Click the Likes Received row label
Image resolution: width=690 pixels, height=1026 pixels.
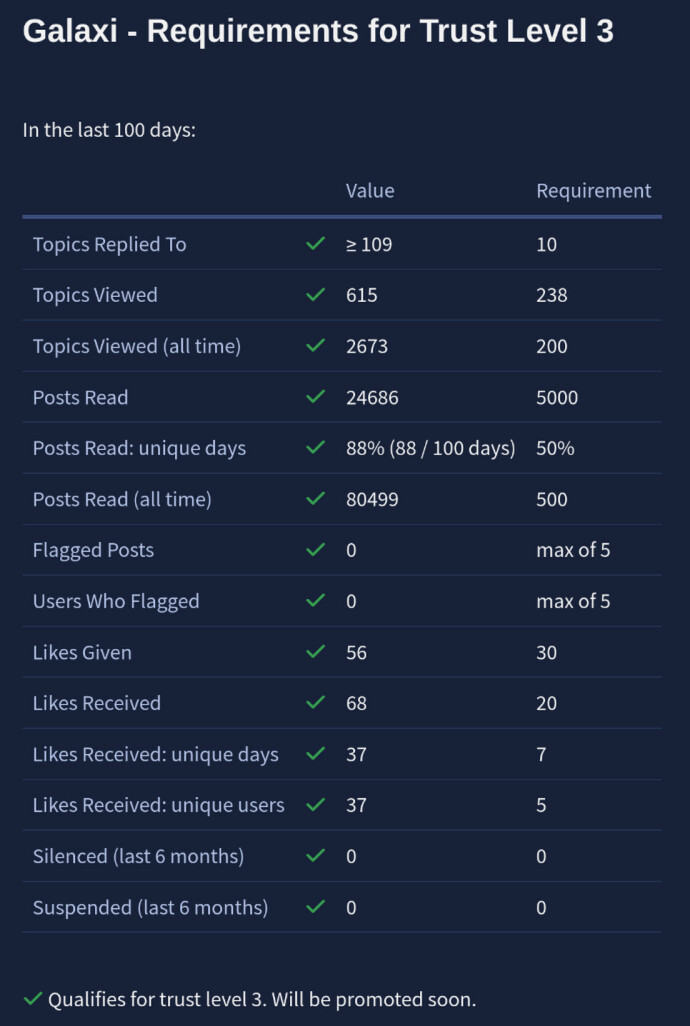(96, 703)
